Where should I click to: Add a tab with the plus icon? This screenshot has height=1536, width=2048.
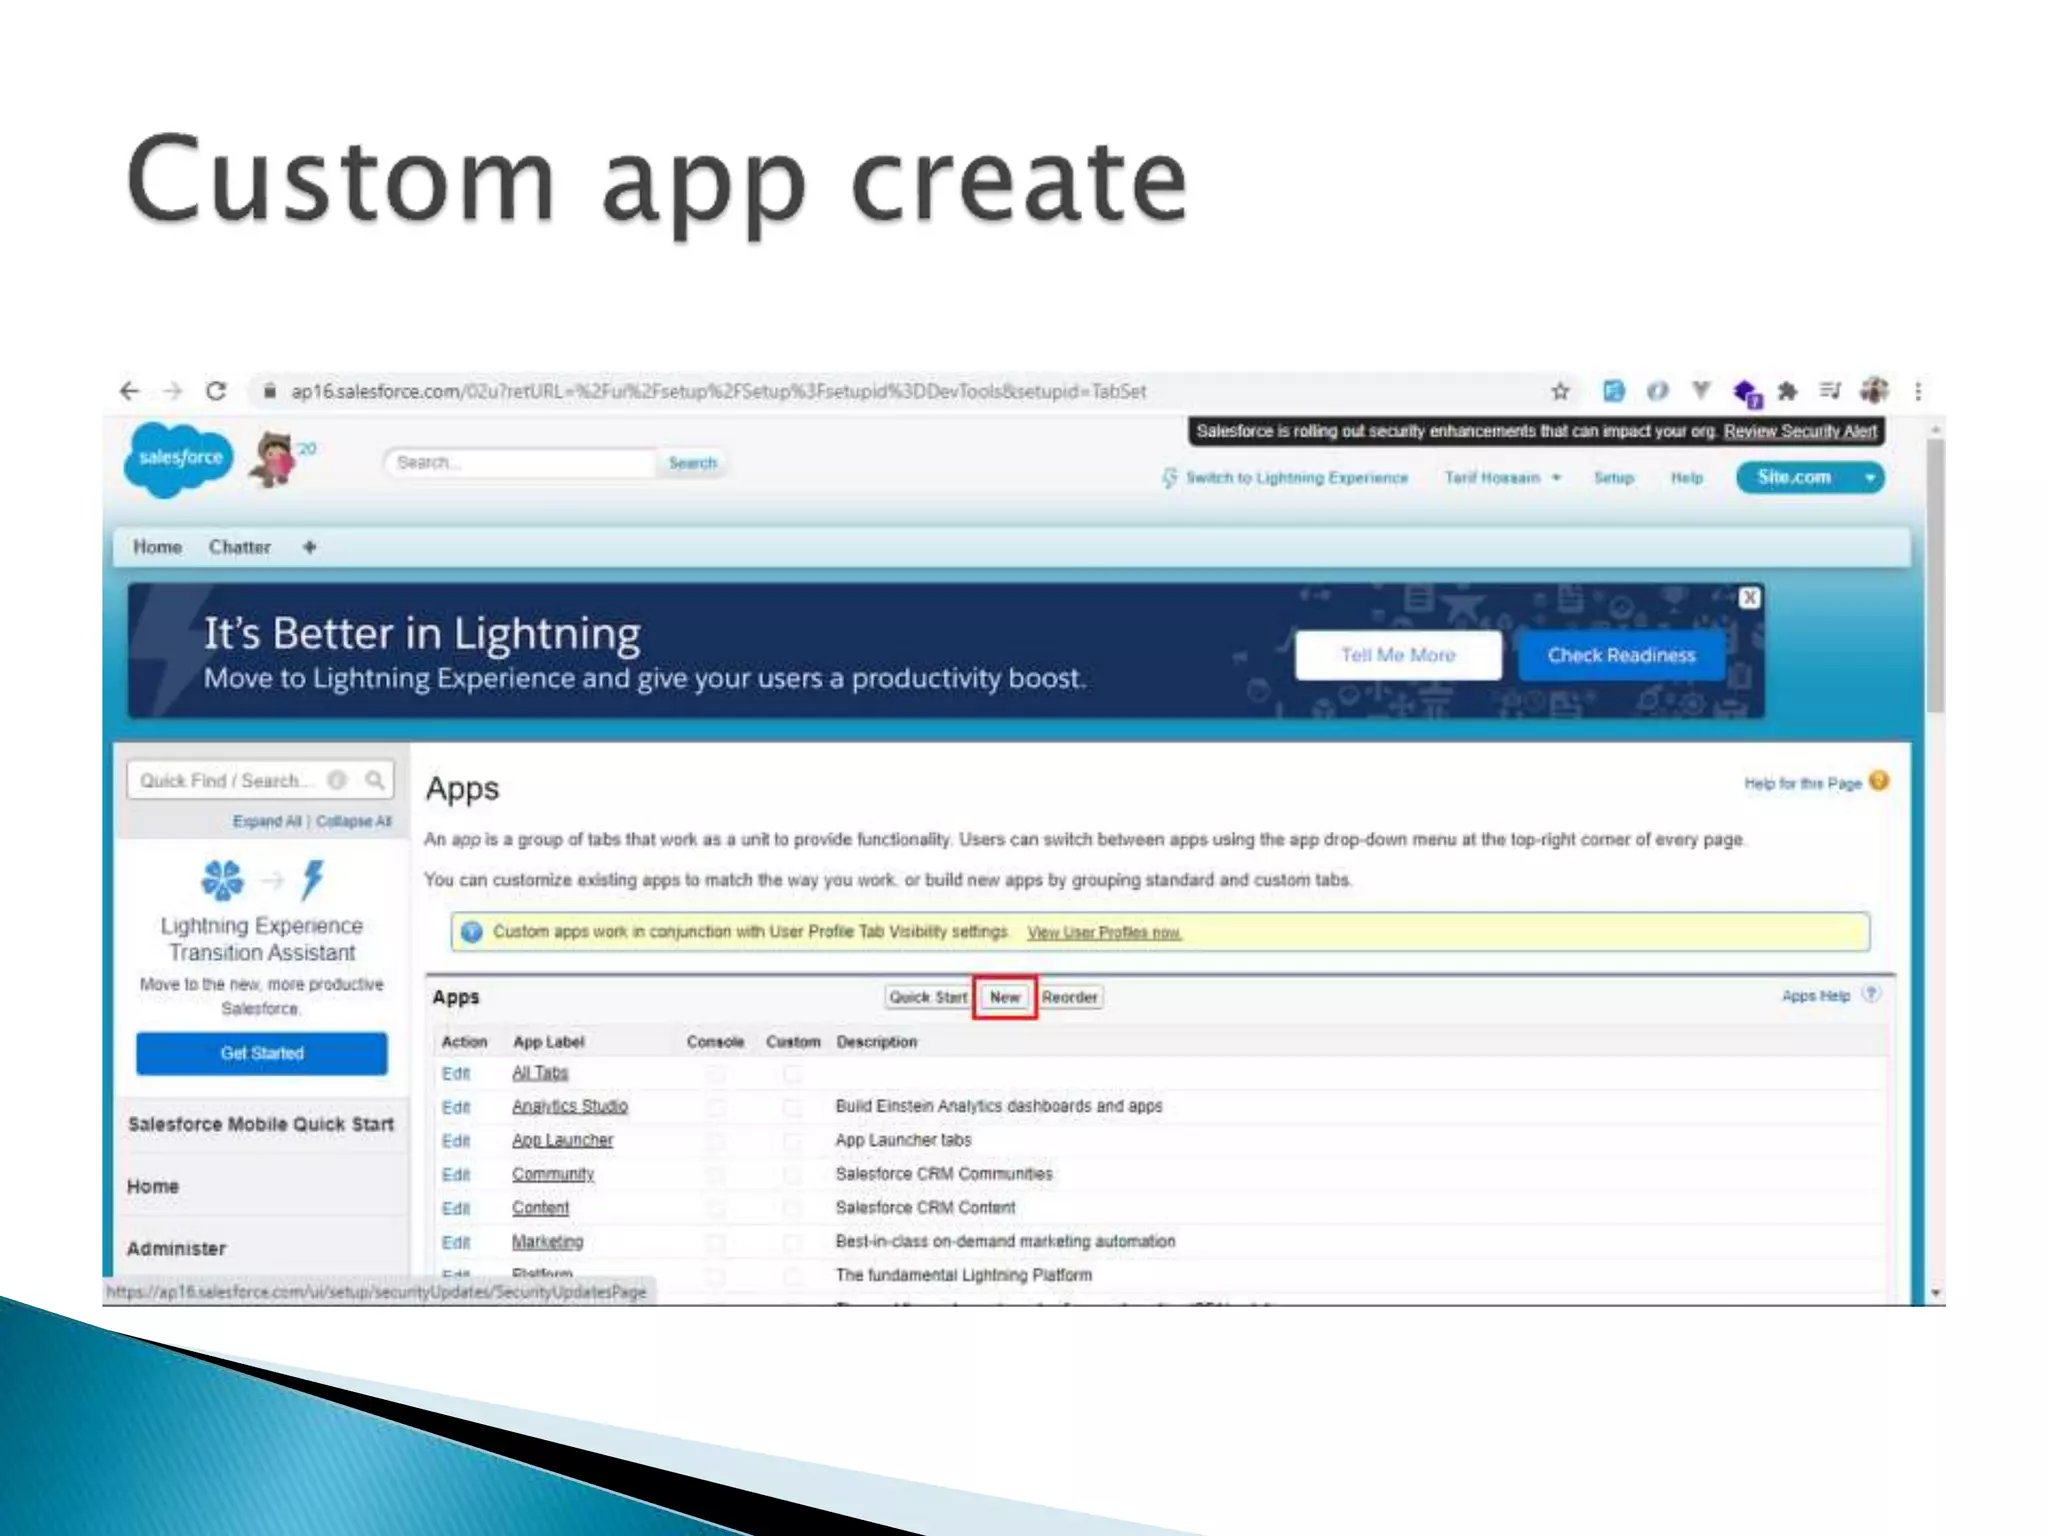pos(309,547)
